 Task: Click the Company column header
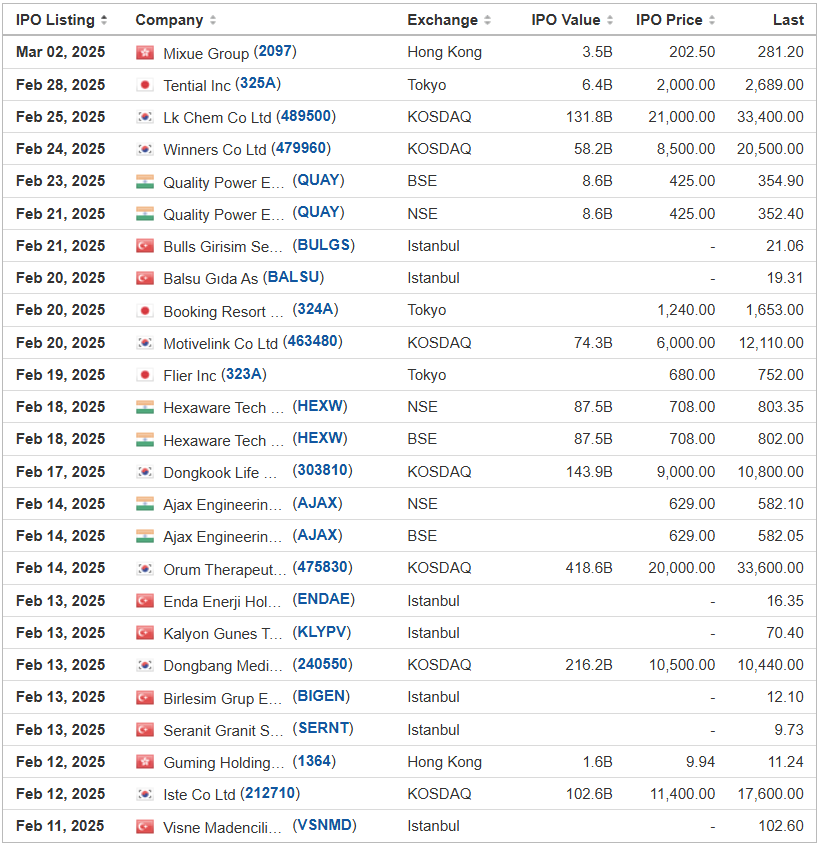[x=169, y=20]
